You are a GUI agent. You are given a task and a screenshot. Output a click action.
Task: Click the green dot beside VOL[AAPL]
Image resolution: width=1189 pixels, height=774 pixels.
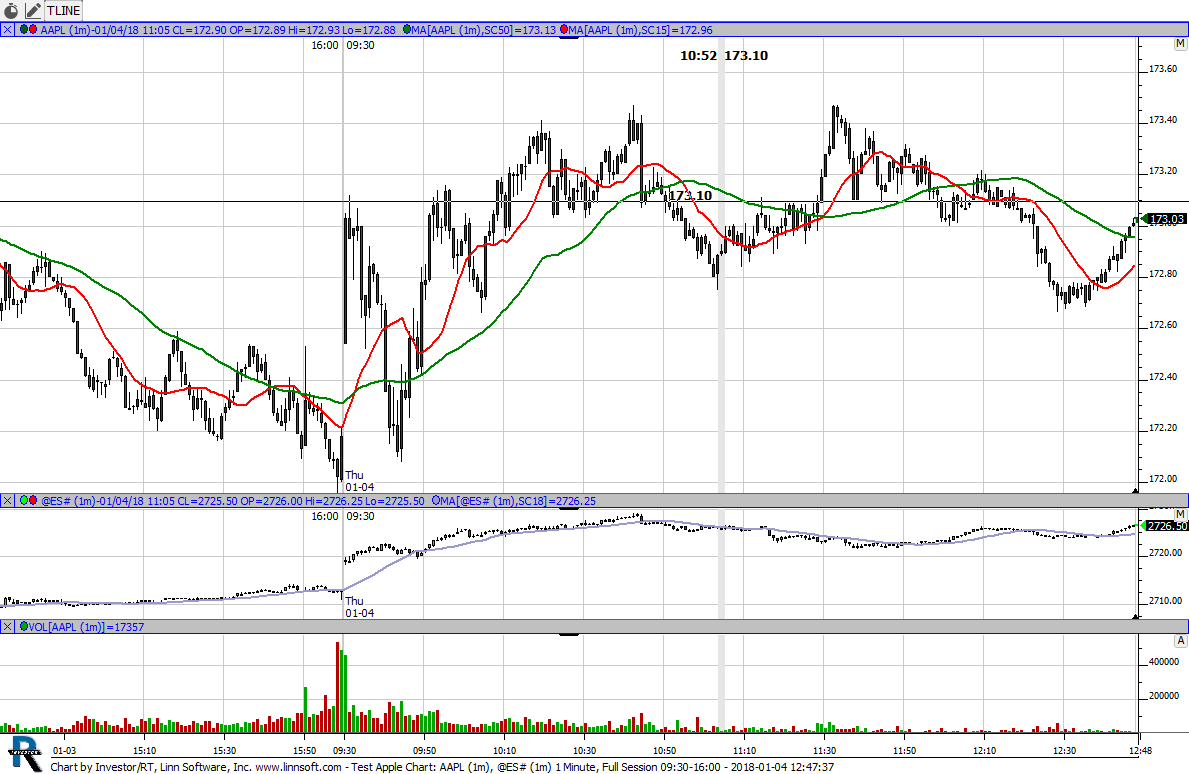click(x=24, y=627)
